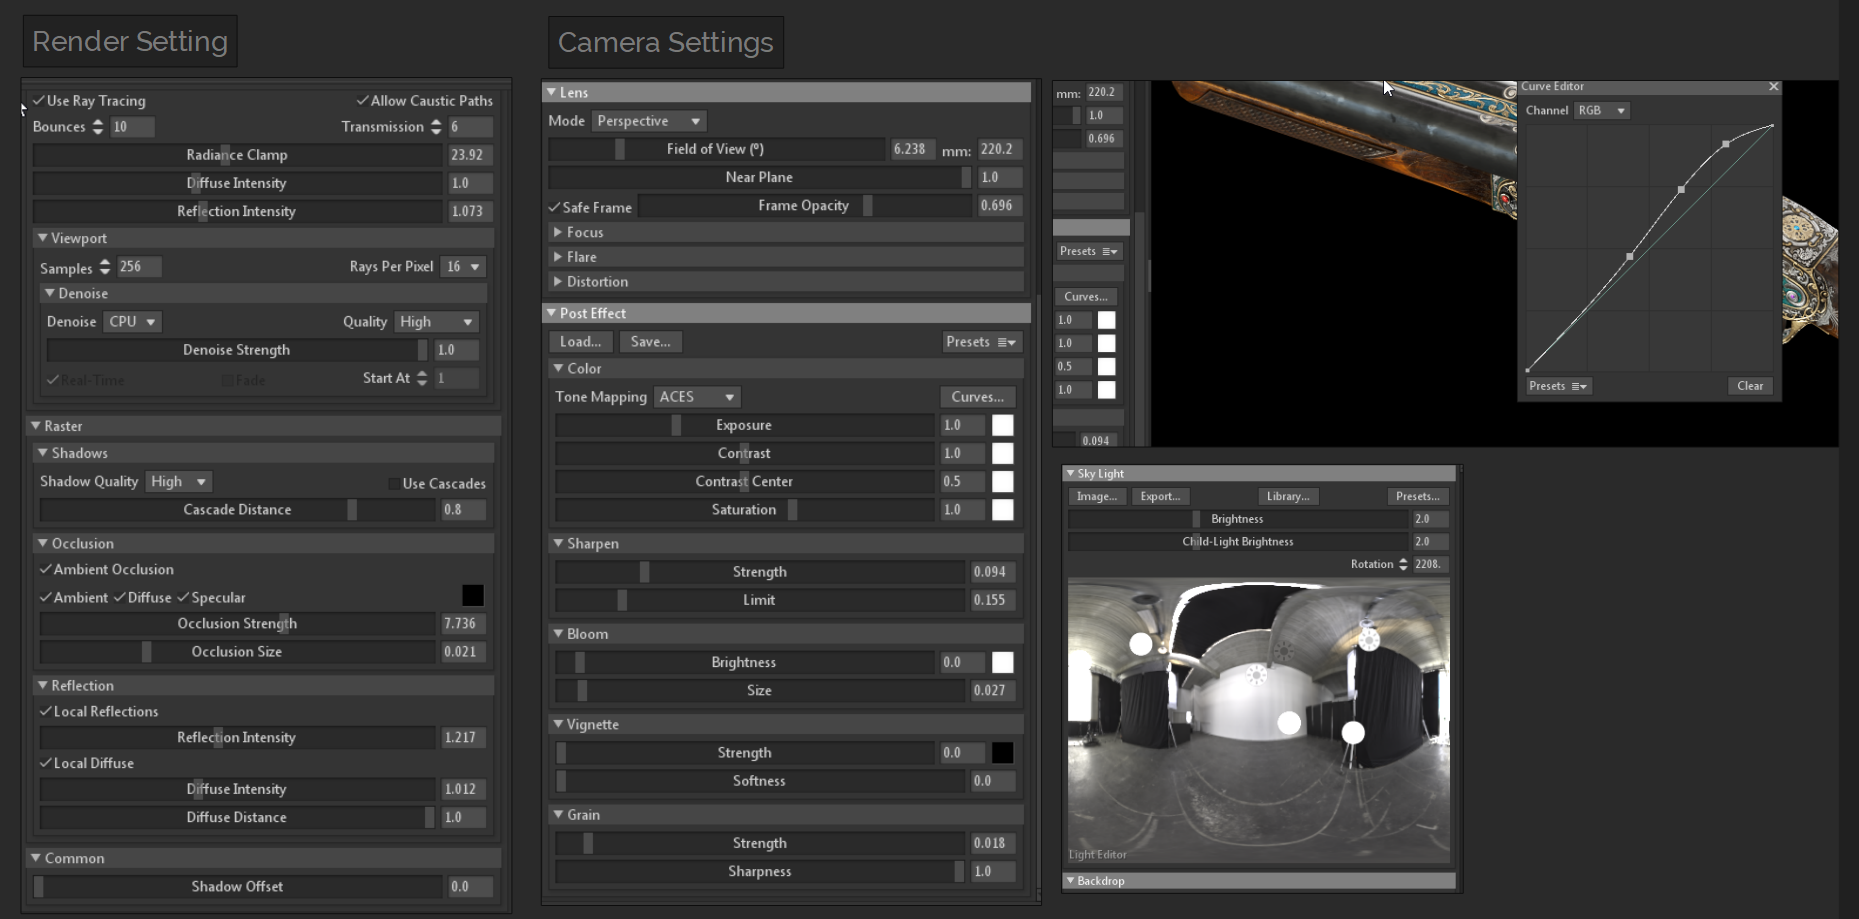Open Curve Editor Presets menu icon
Screen dimensions: 1859x919
(1579, 386)
